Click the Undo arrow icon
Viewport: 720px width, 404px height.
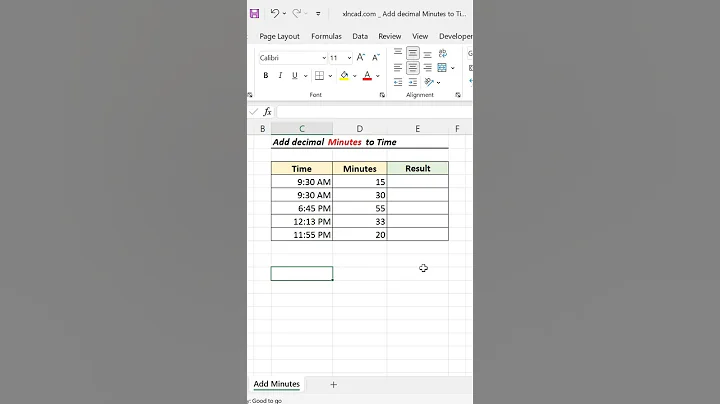point(274,13)
